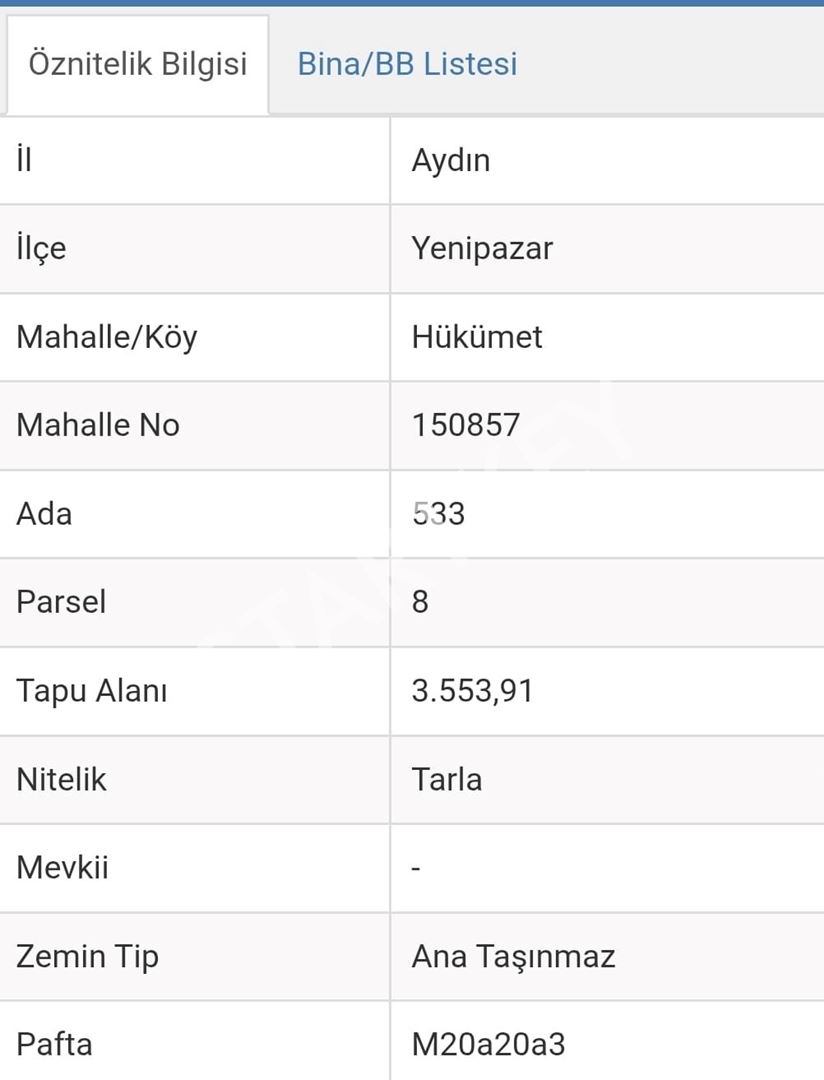Open the Bina/BB Listesi tab
This screenshot has height=1080, width=824.
pyautogui.click(x=407, y=64)
